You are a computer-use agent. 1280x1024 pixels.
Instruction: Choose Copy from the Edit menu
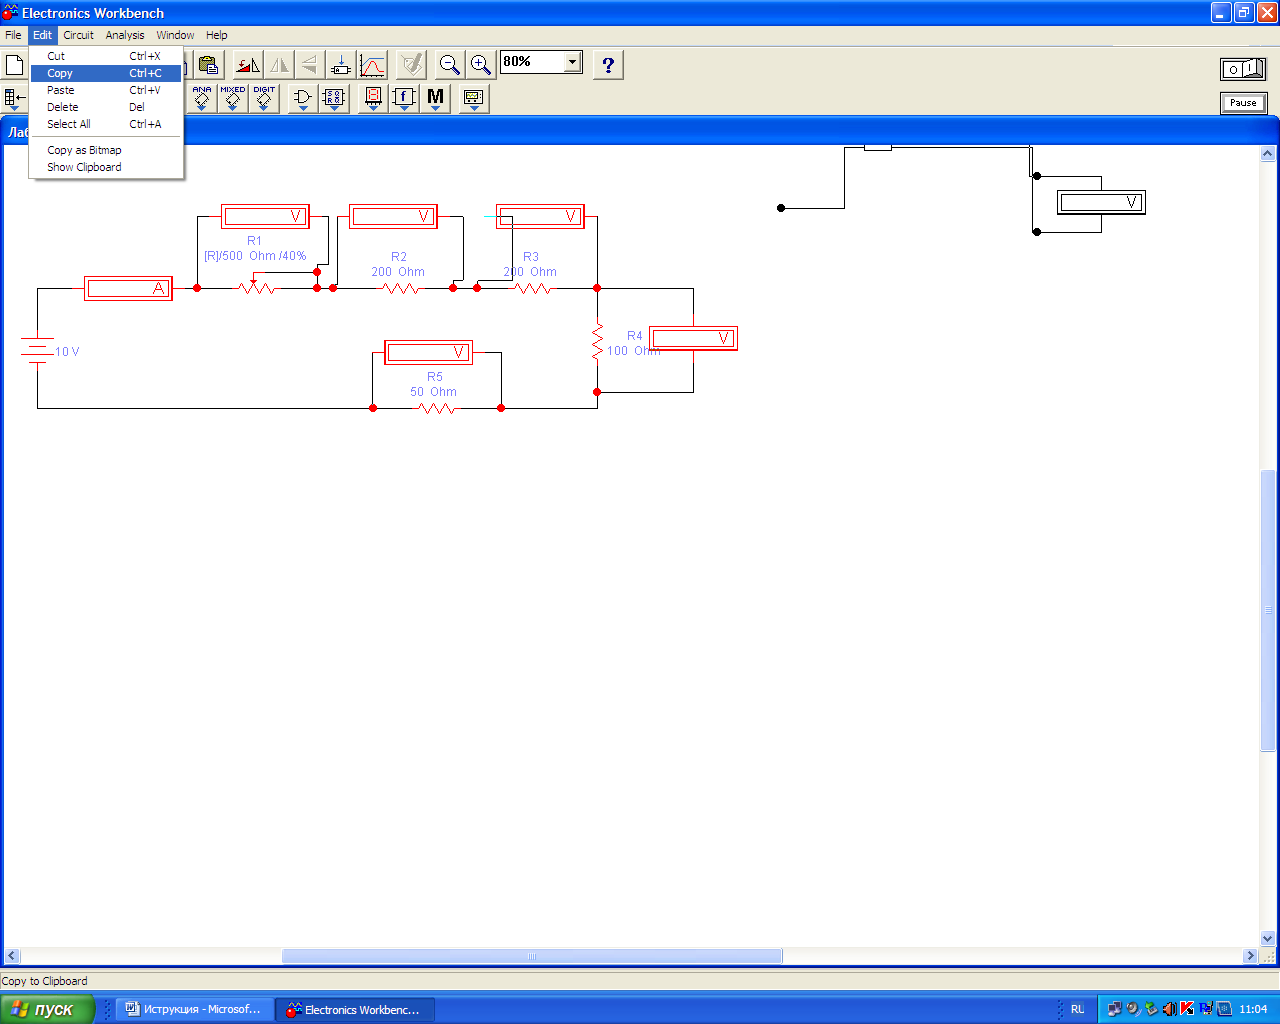point(106,73)
